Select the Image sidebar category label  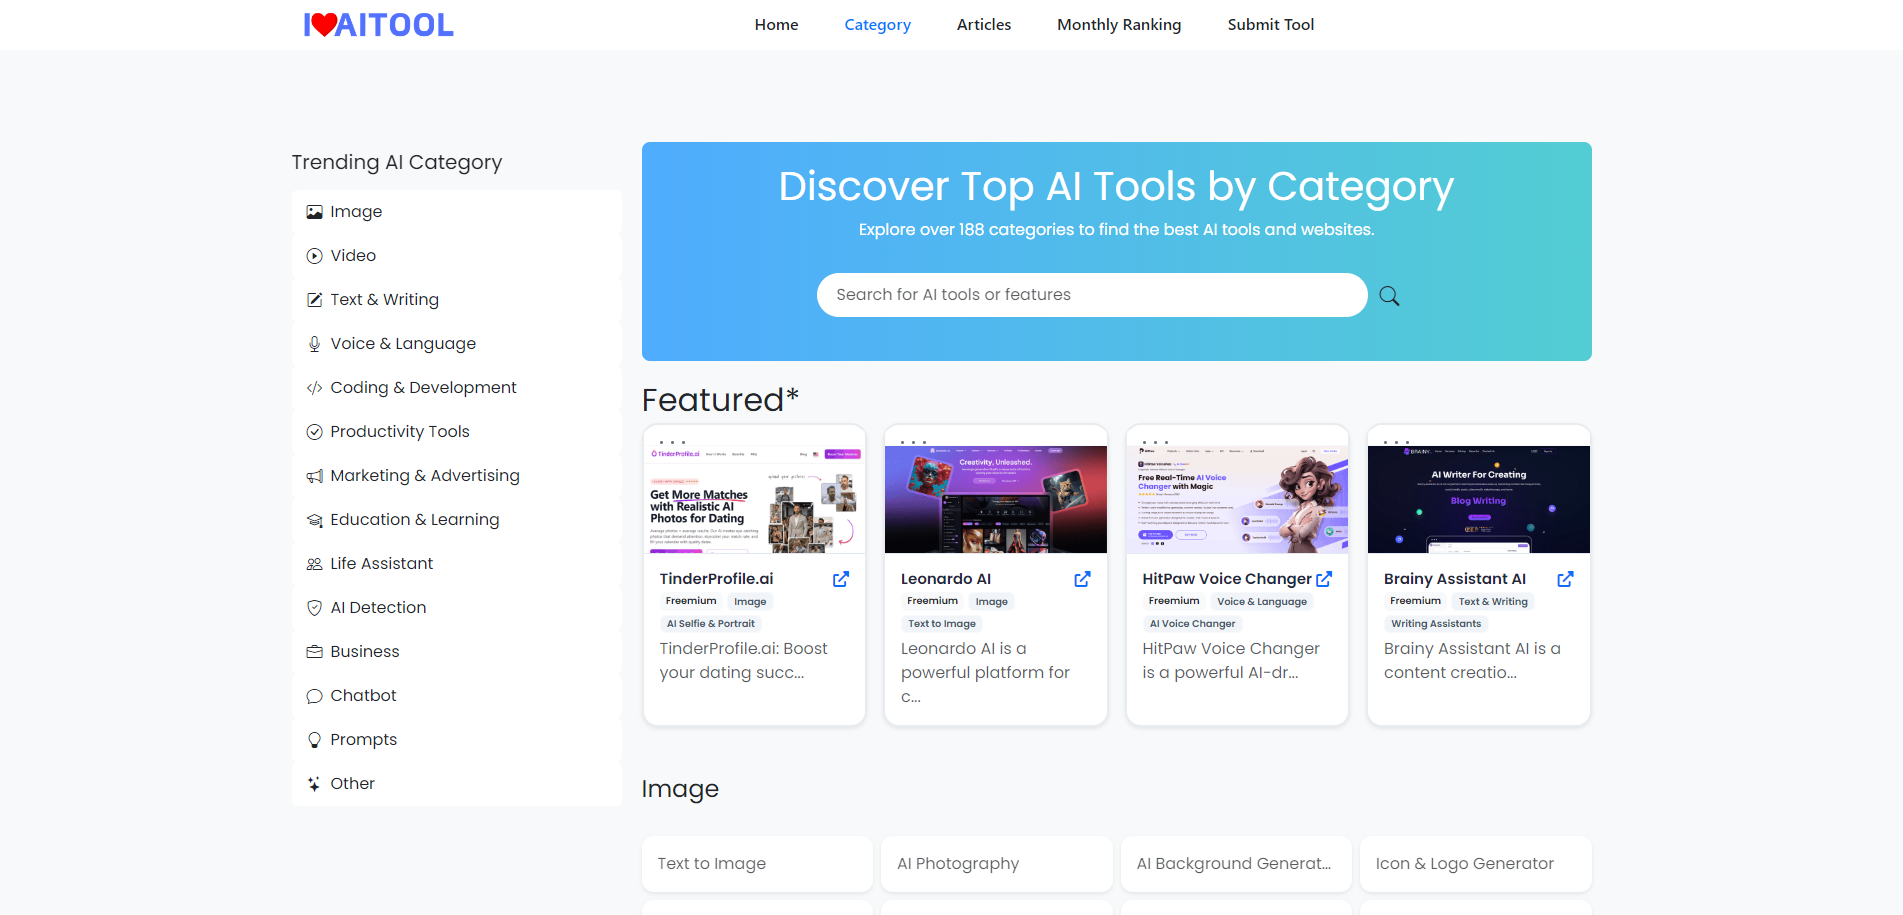(356, 212)
